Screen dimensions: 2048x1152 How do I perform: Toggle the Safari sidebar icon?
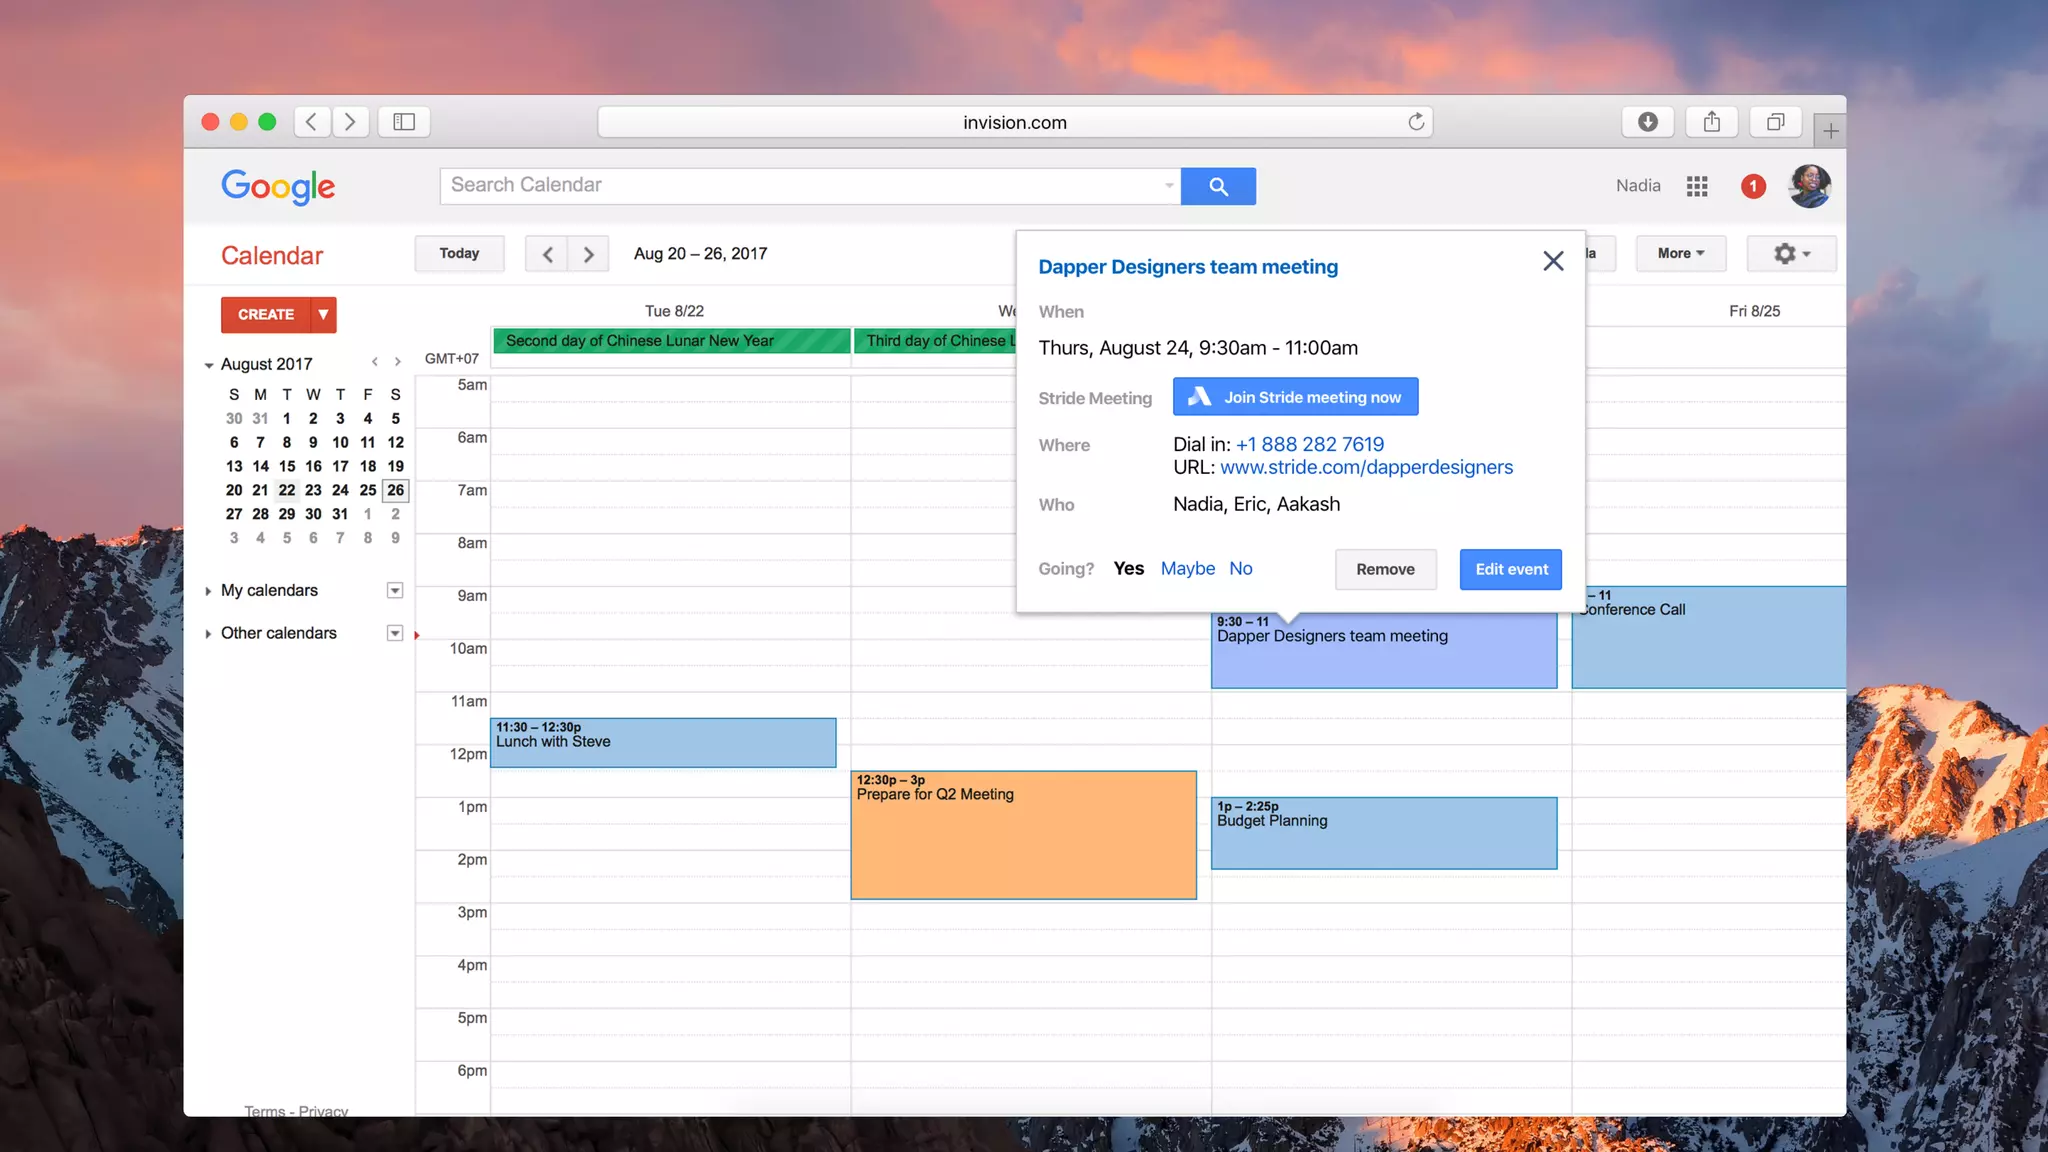[404, 122]
